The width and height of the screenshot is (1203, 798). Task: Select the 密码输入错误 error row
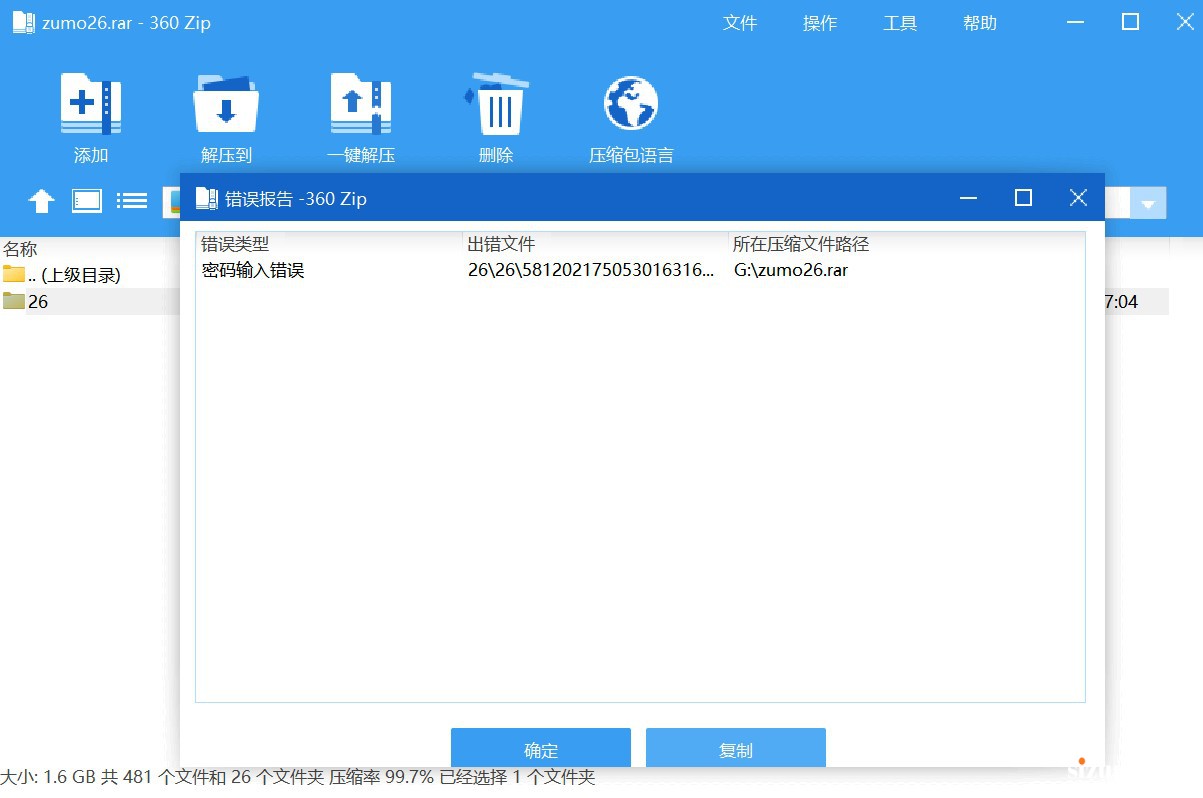click(x=253, y=270)
